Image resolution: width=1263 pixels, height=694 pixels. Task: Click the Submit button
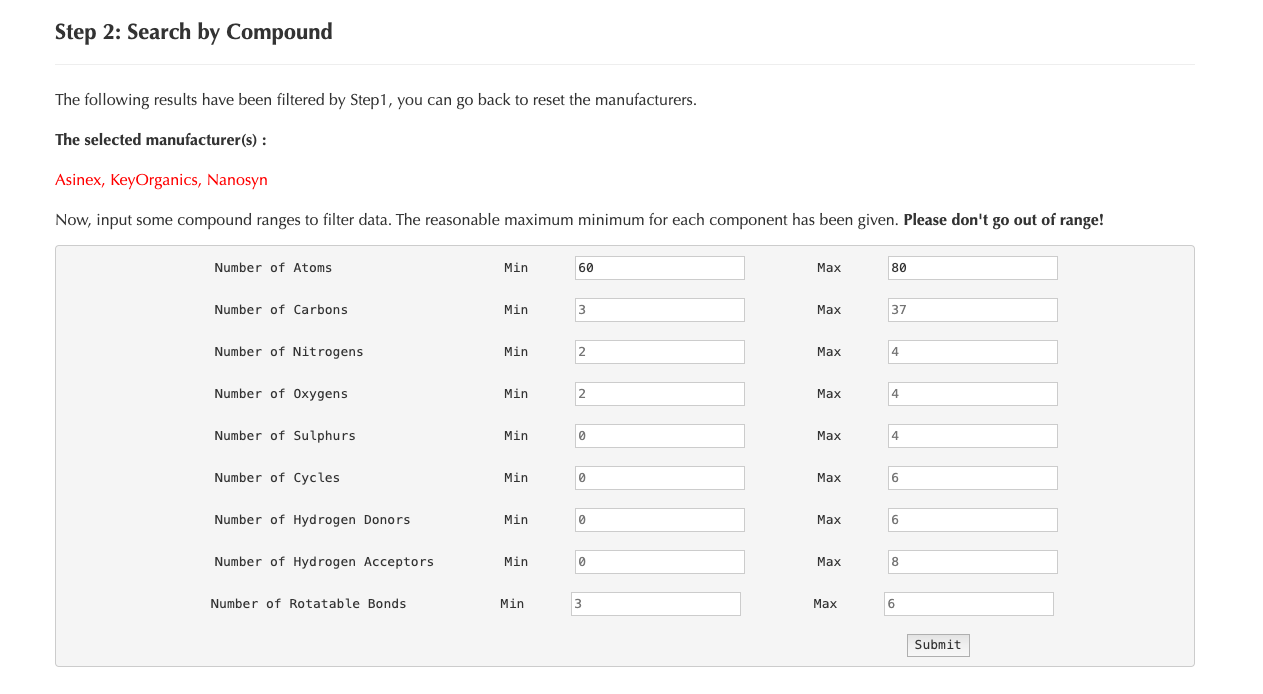point(937,645)
